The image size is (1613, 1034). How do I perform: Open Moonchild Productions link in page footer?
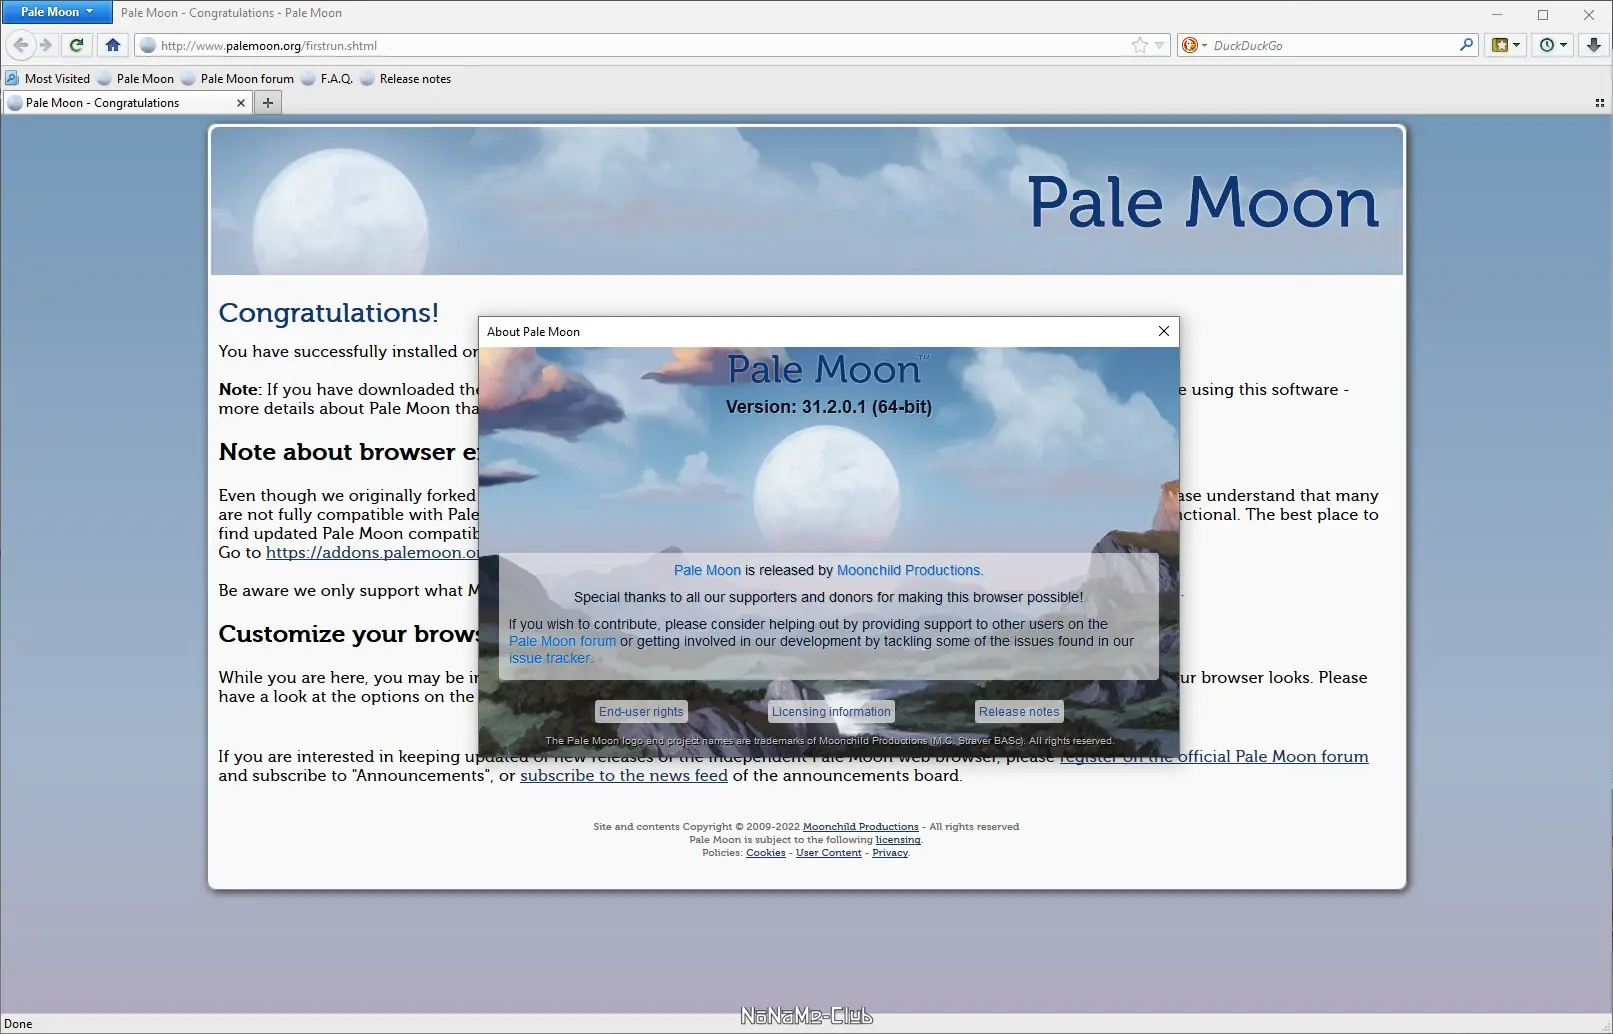click(x=860, y=827)
